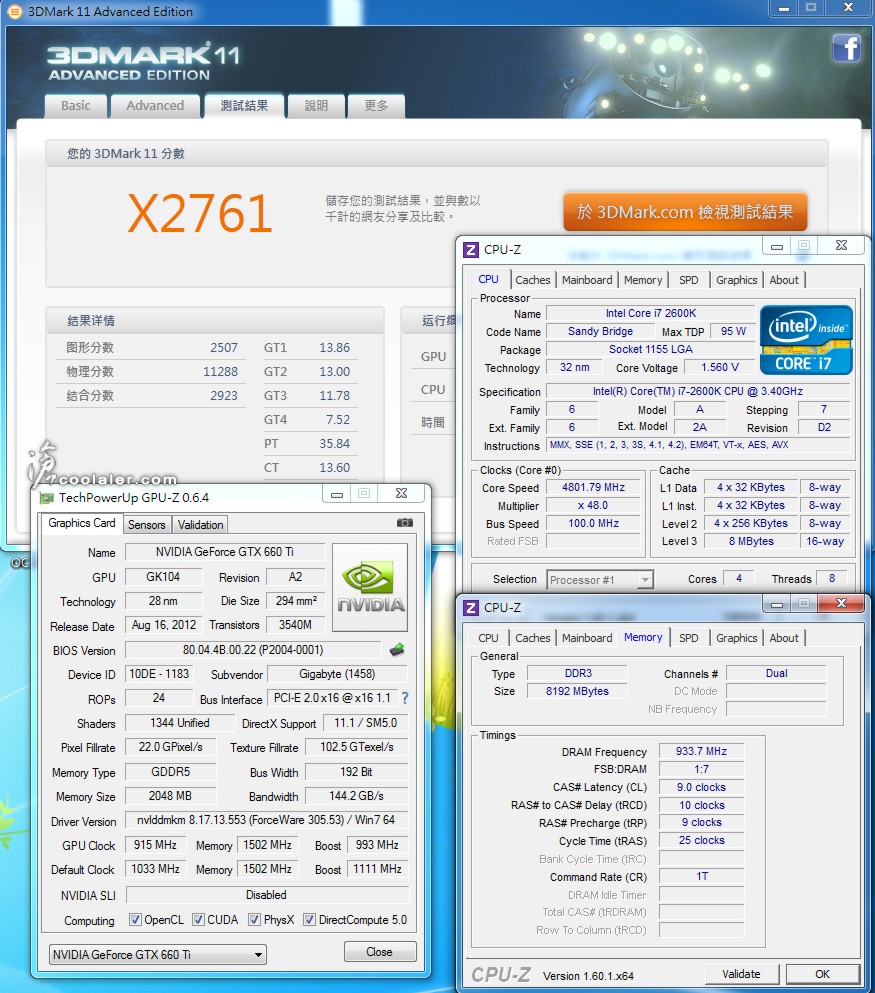Image resolution: width=875 pixels, height=993 pixels.
Task: Click the Memory Size value 2048 MB
Action: click(x=170, y=796)
